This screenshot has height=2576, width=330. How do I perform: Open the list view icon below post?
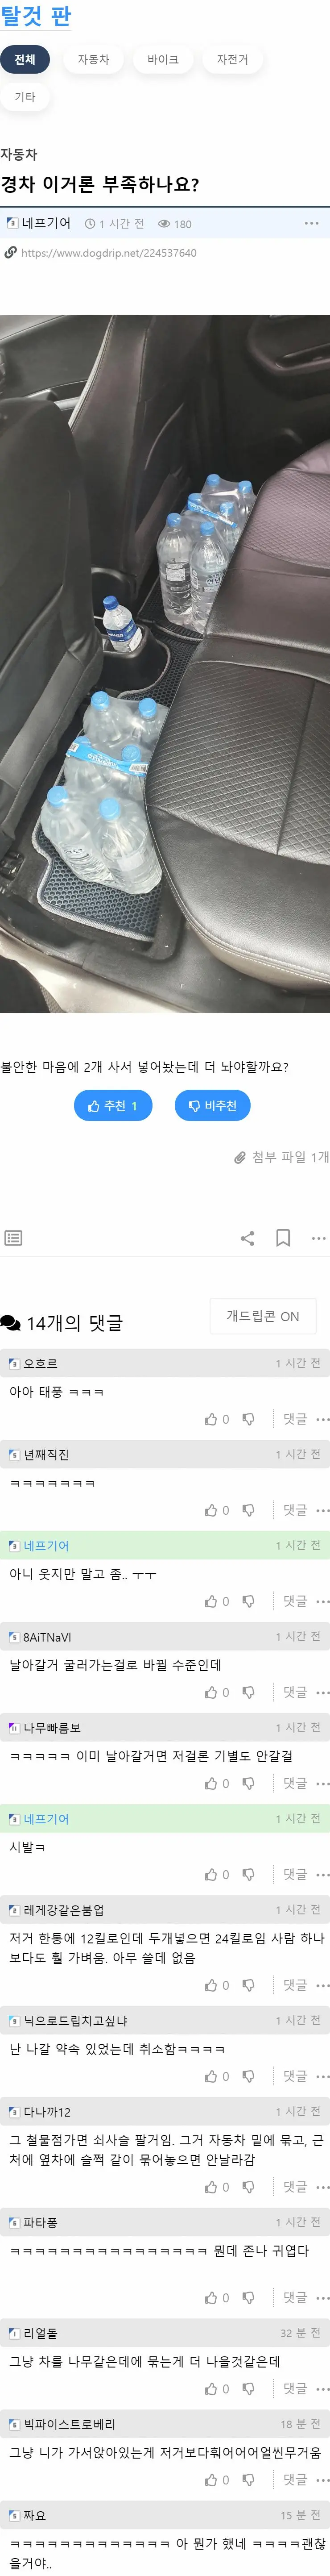(13, 1237)
